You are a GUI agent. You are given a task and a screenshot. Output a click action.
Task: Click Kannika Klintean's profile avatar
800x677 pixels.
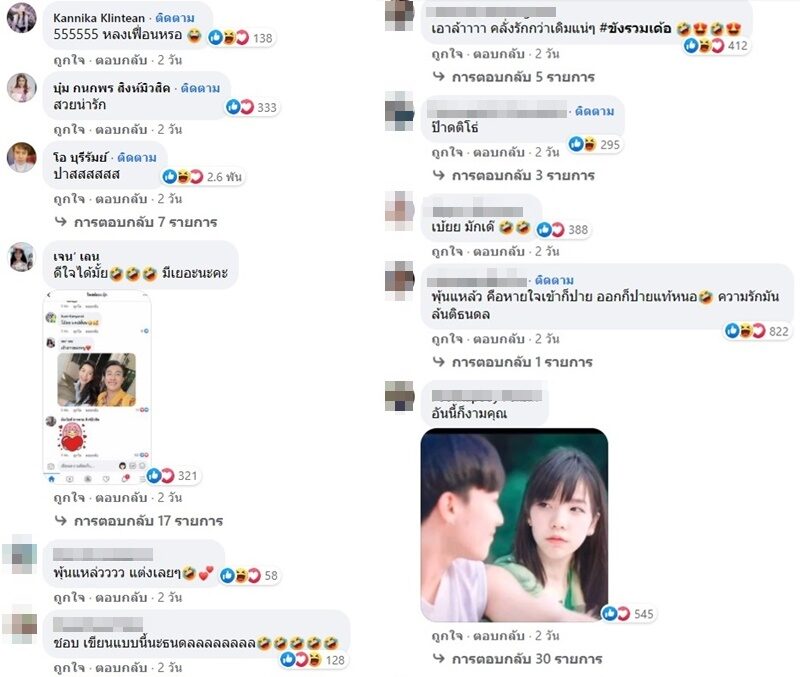pyautogui.click(x=21, y=17)
